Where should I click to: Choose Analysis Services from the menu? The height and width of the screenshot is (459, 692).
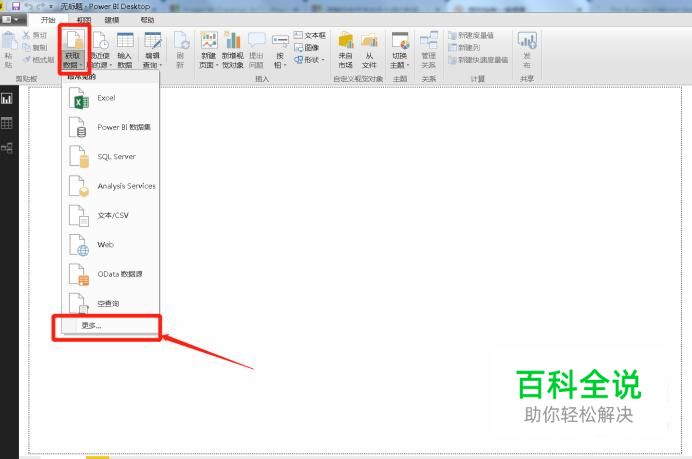tap(110, 186)
